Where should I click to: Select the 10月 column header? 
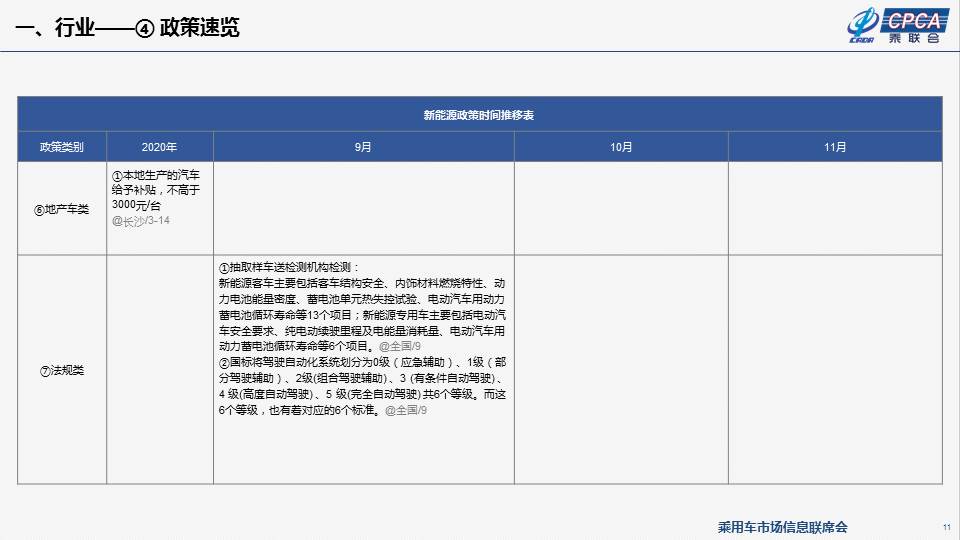tap(621, 147)
